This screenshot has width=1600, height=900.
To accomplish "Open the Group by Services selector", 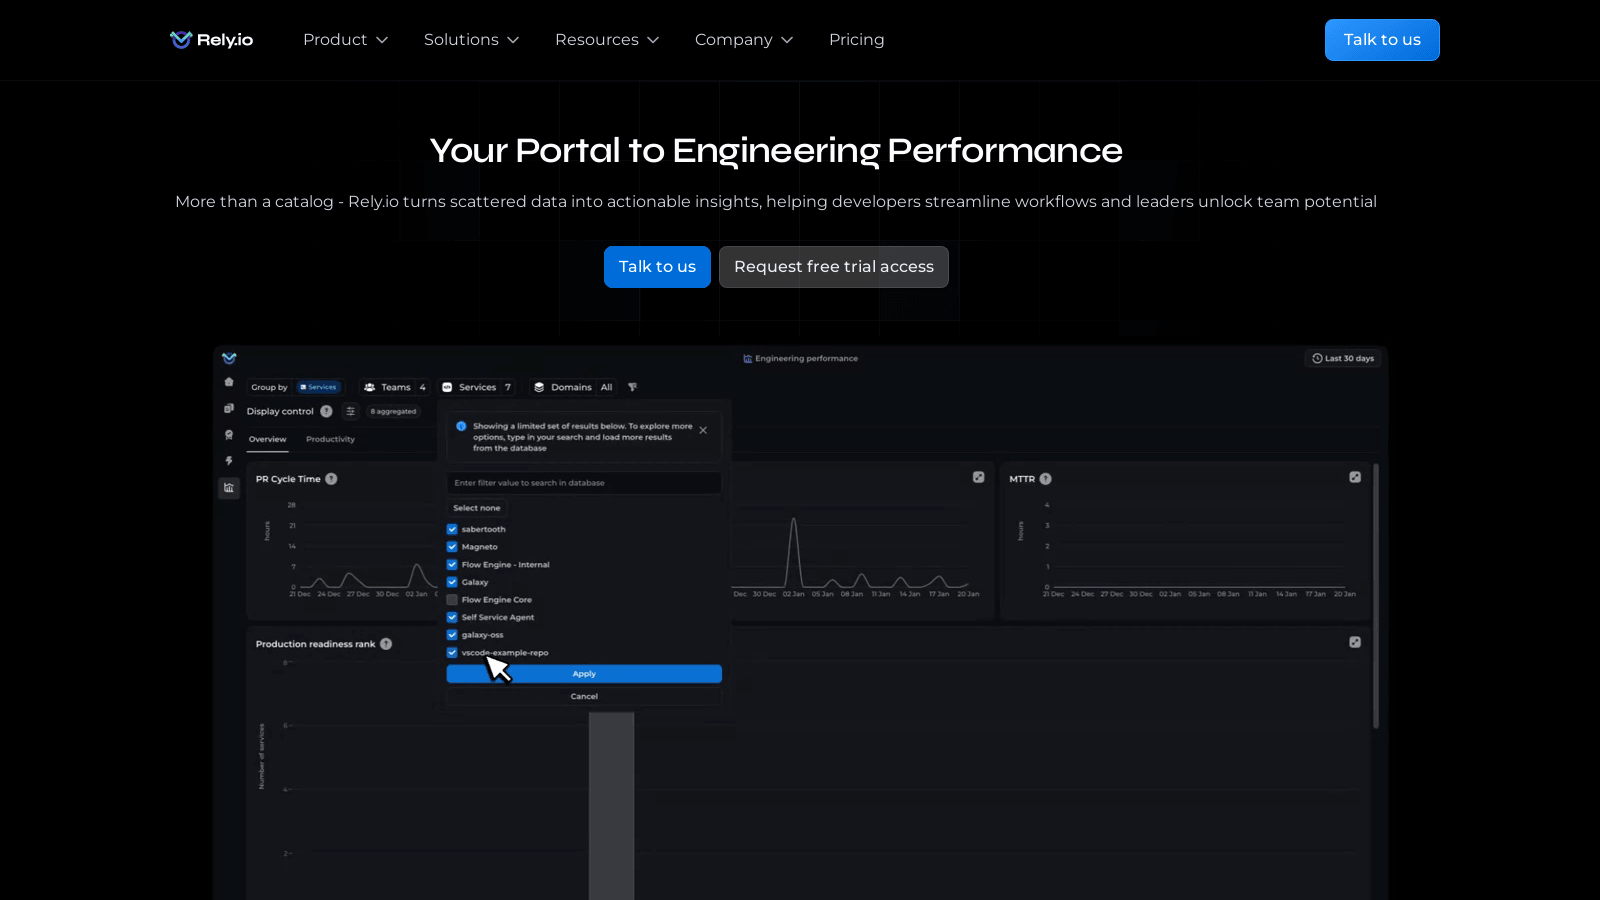I will (x=321, y=387).
